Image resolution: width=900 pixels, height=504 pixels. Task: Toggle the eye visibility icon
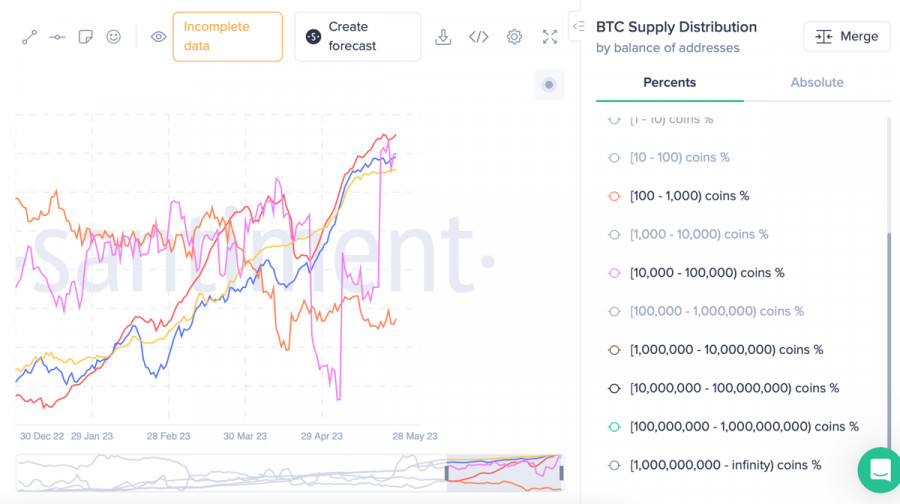[x=158, y=37]
